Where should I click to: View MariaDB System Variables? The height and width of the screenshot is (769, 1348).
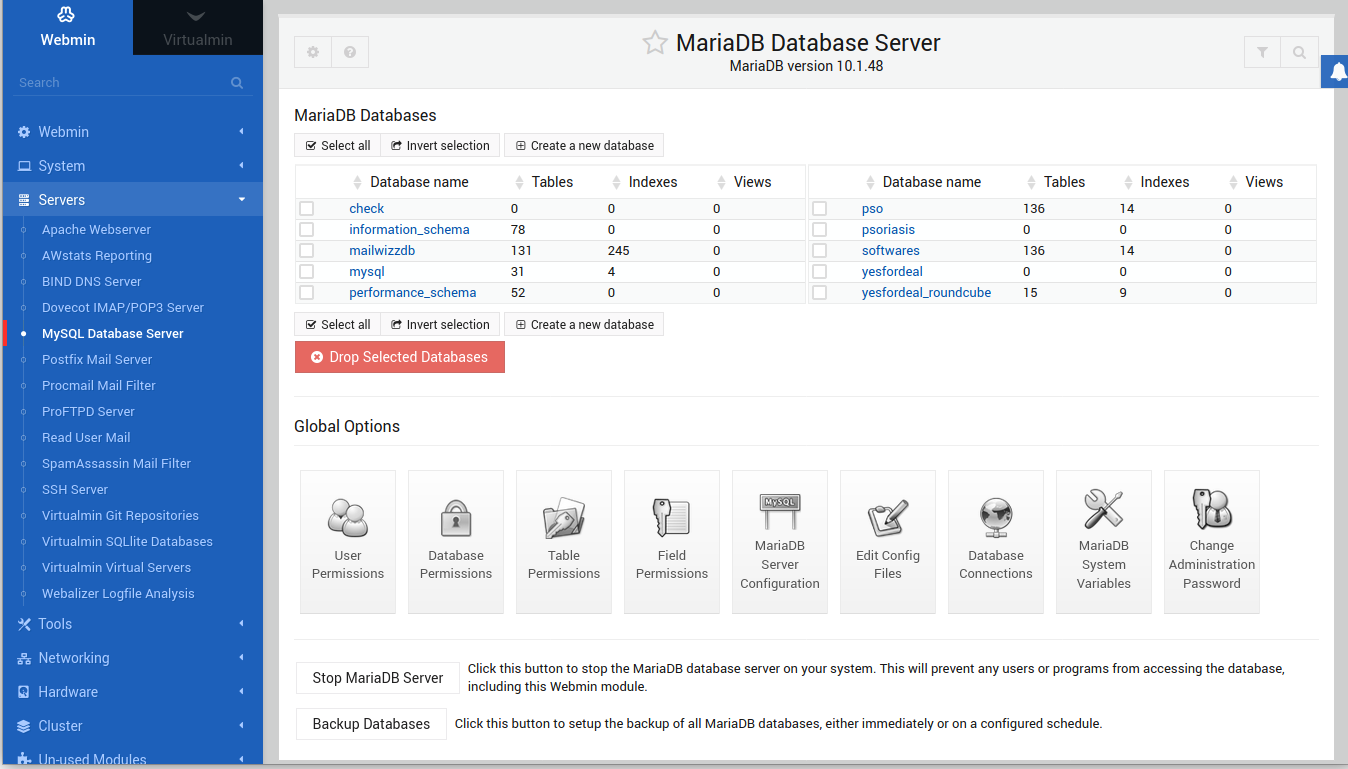1103,542
